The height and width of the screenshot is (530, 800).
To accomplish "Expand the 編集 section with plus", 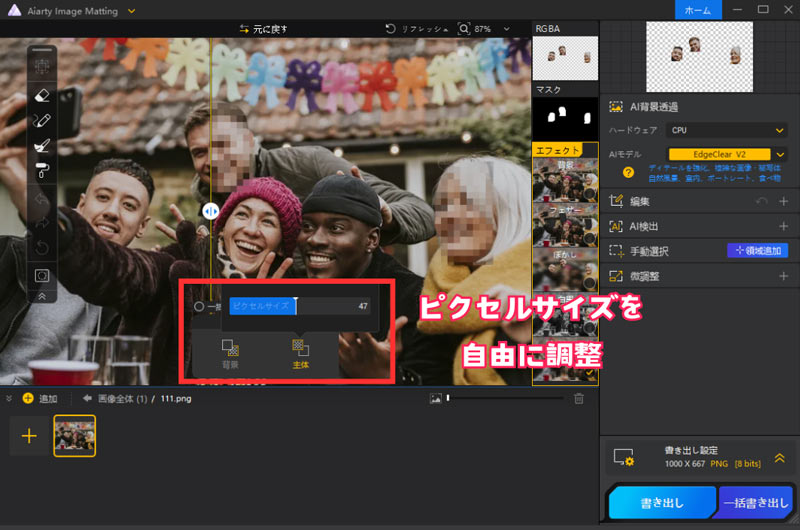I will coord(784,201).
